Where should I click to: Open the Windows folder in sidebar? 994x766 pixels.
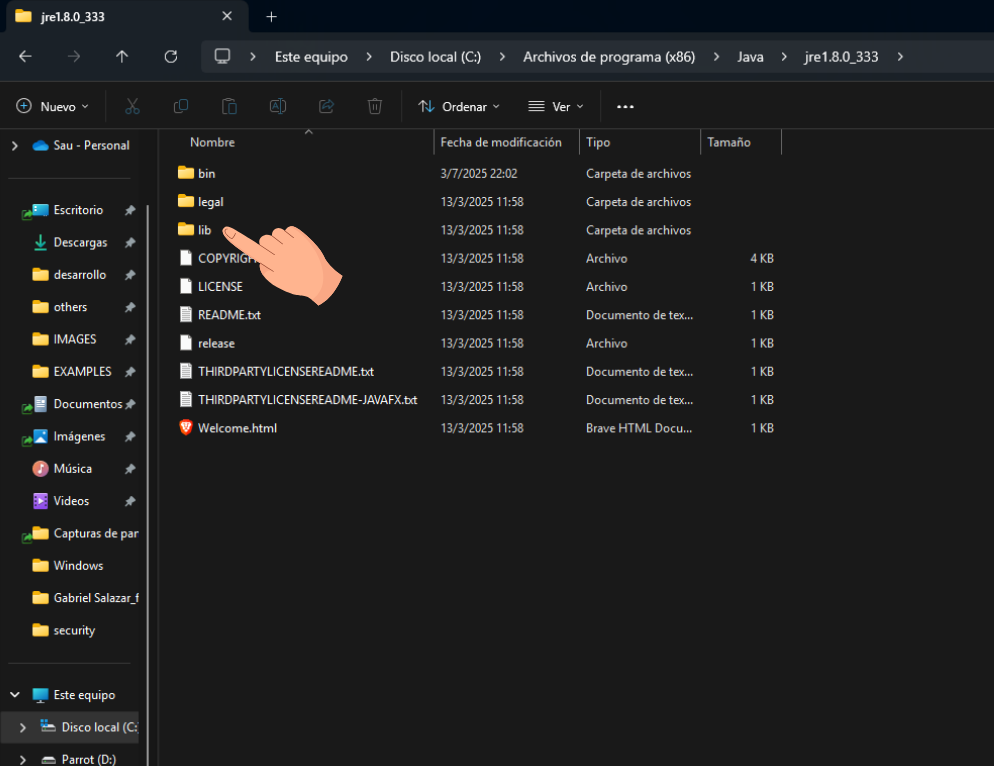78,566
